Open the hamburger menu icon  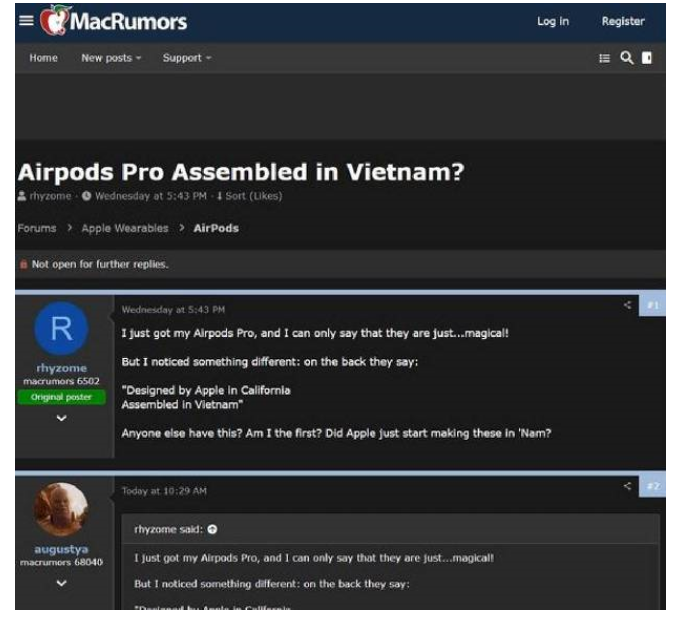[26, 20]
